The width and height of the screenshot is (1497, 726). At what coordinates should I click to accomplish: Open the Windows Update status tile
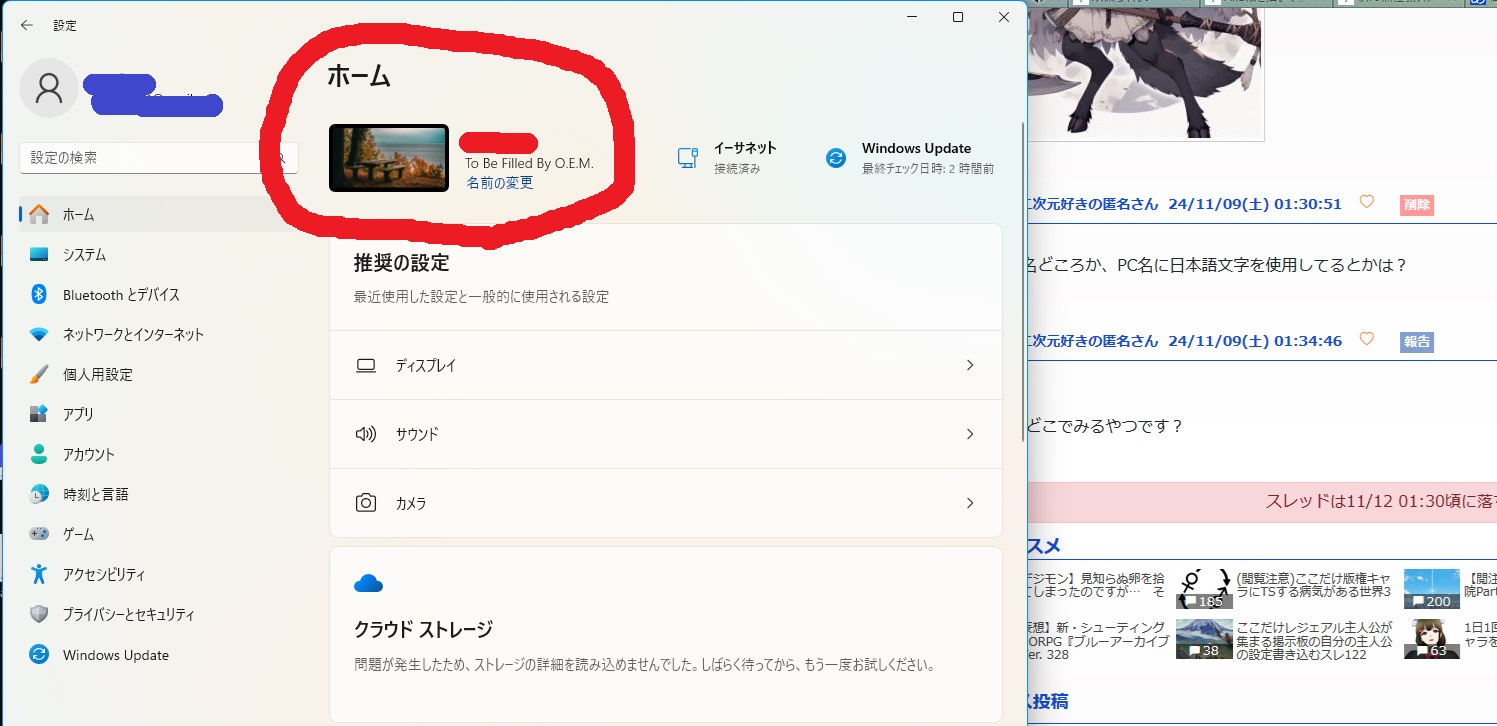pos(908,158)
